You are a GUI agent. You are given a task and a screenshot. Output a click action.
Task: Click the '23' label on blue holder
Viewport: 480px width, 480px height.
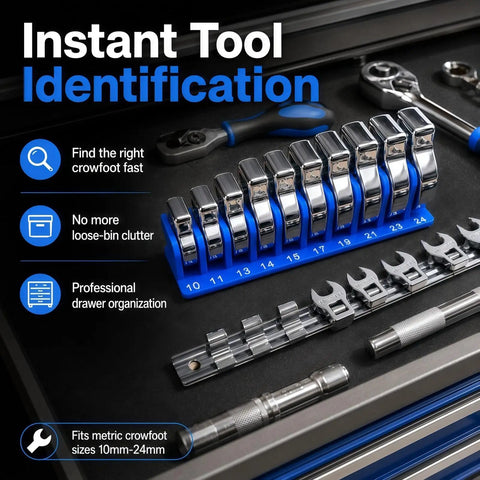pos(396,227)
